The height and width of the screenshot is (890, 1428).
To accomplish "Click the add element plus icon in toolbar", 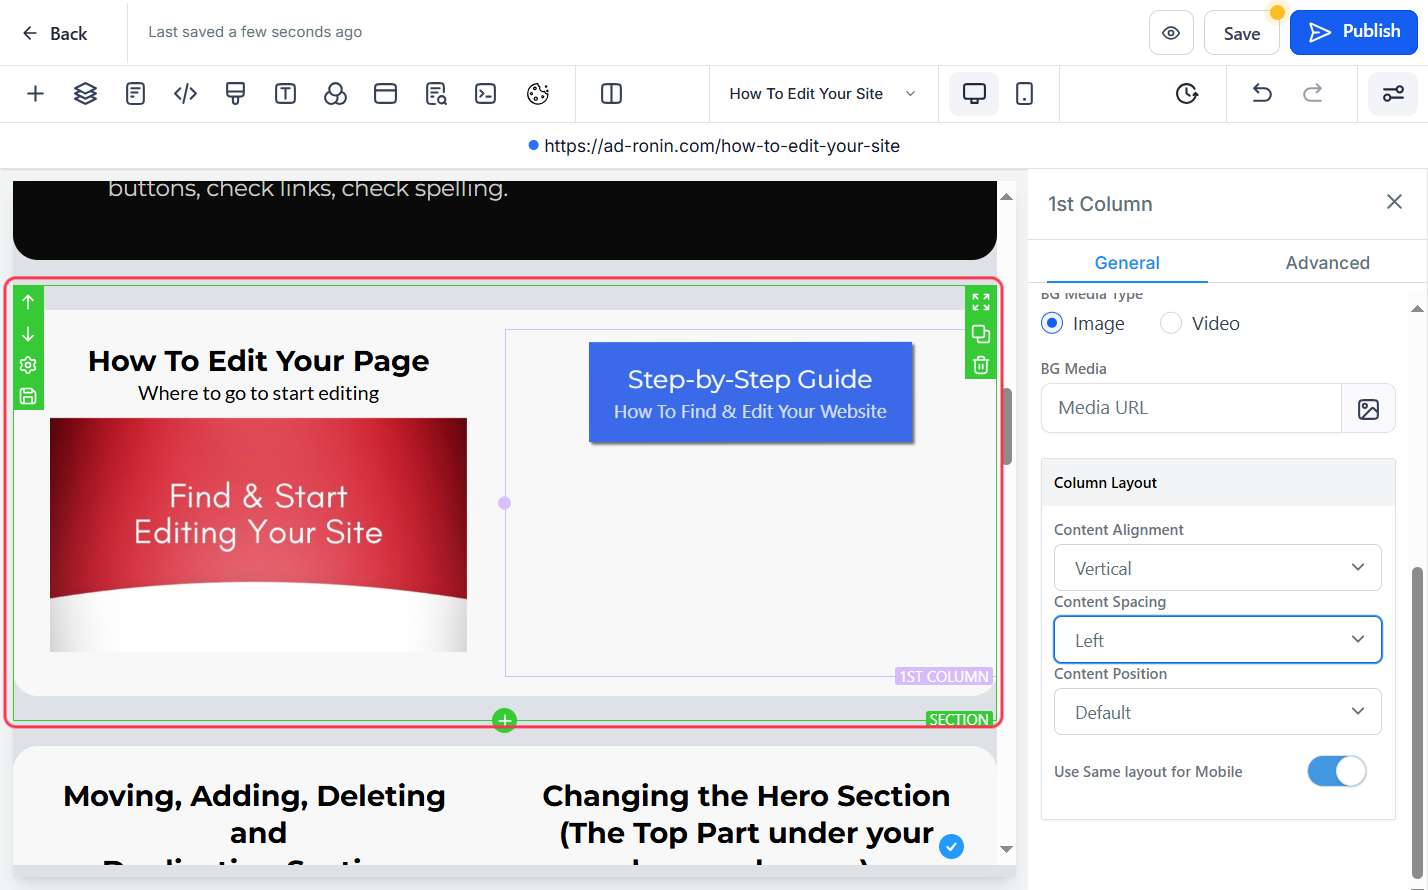I will pyautogui.click(x=35, y=94).
